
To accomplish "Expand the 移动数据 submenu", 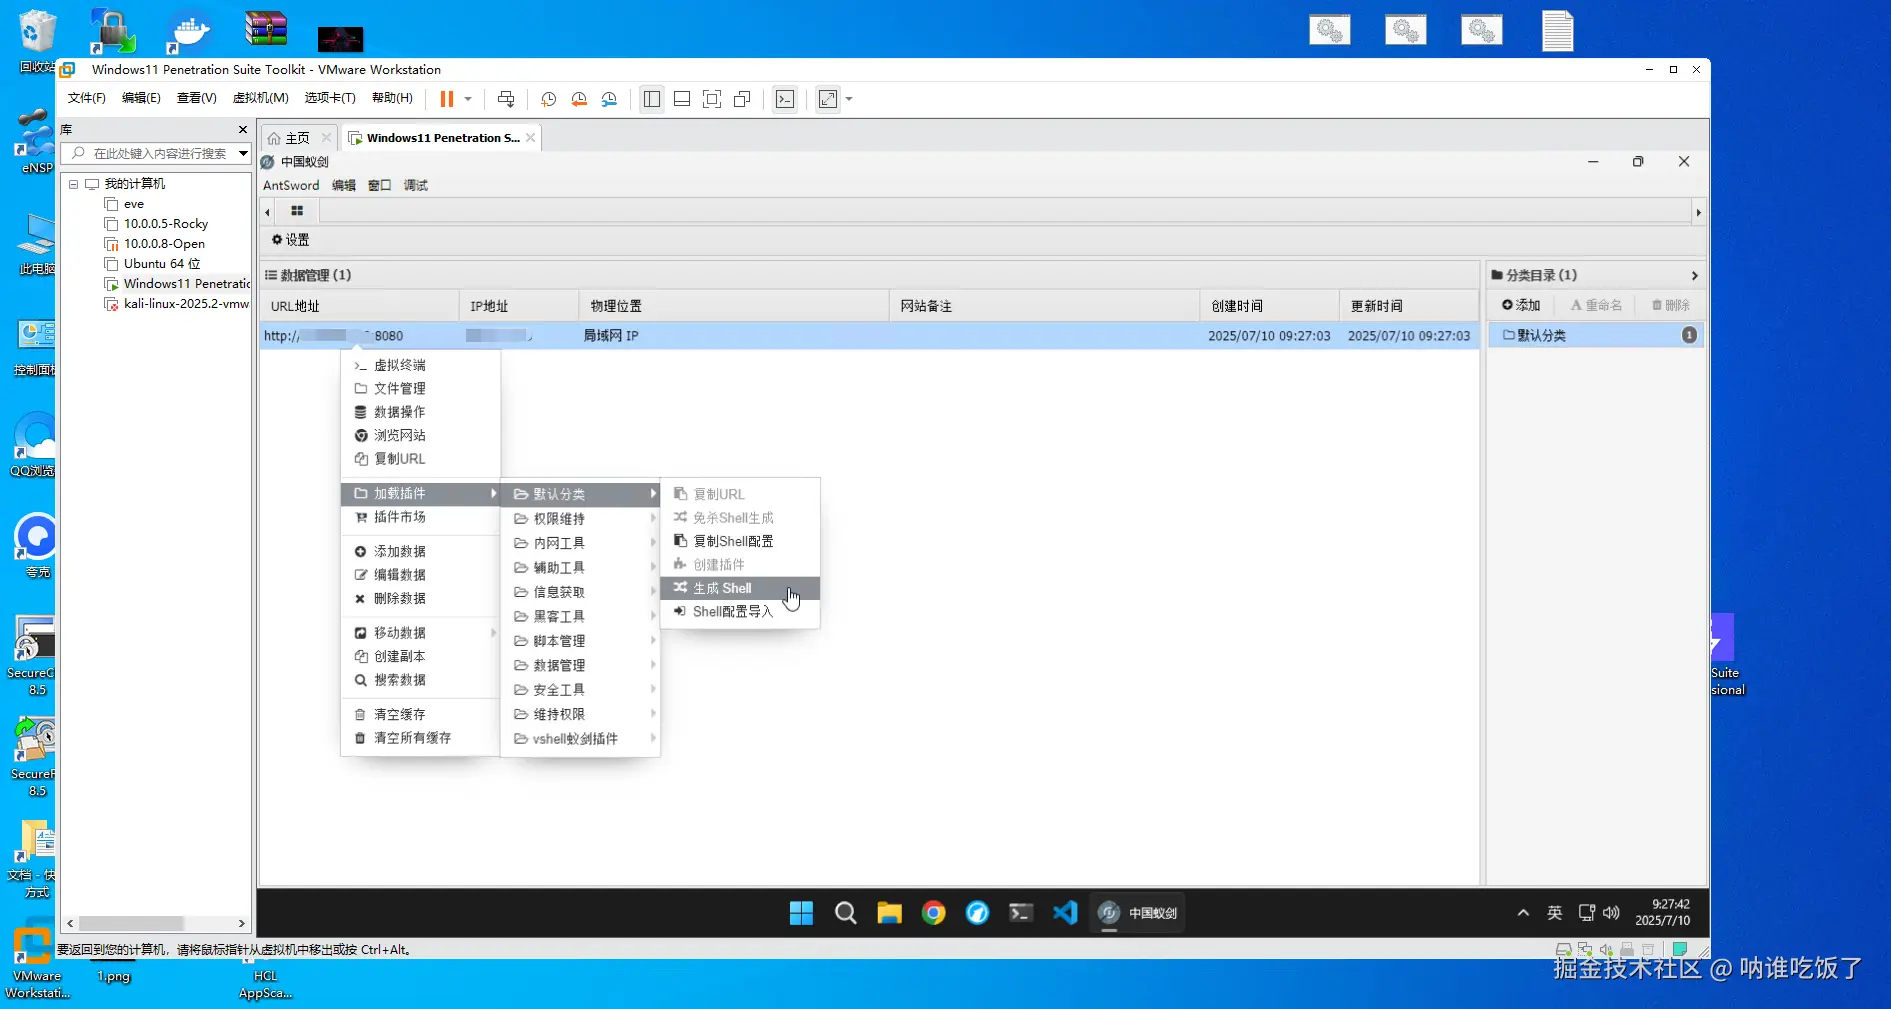I will [420, 633].
